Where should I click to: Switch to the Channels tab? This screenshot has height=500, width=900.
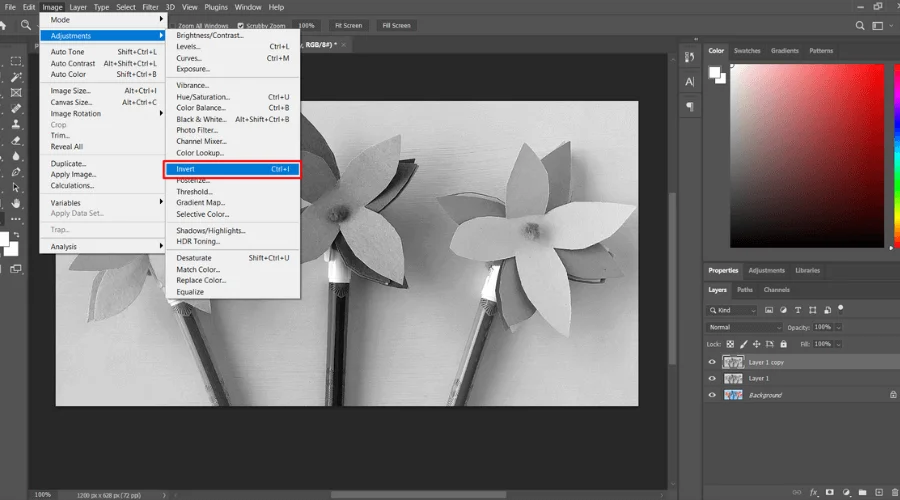777,290
